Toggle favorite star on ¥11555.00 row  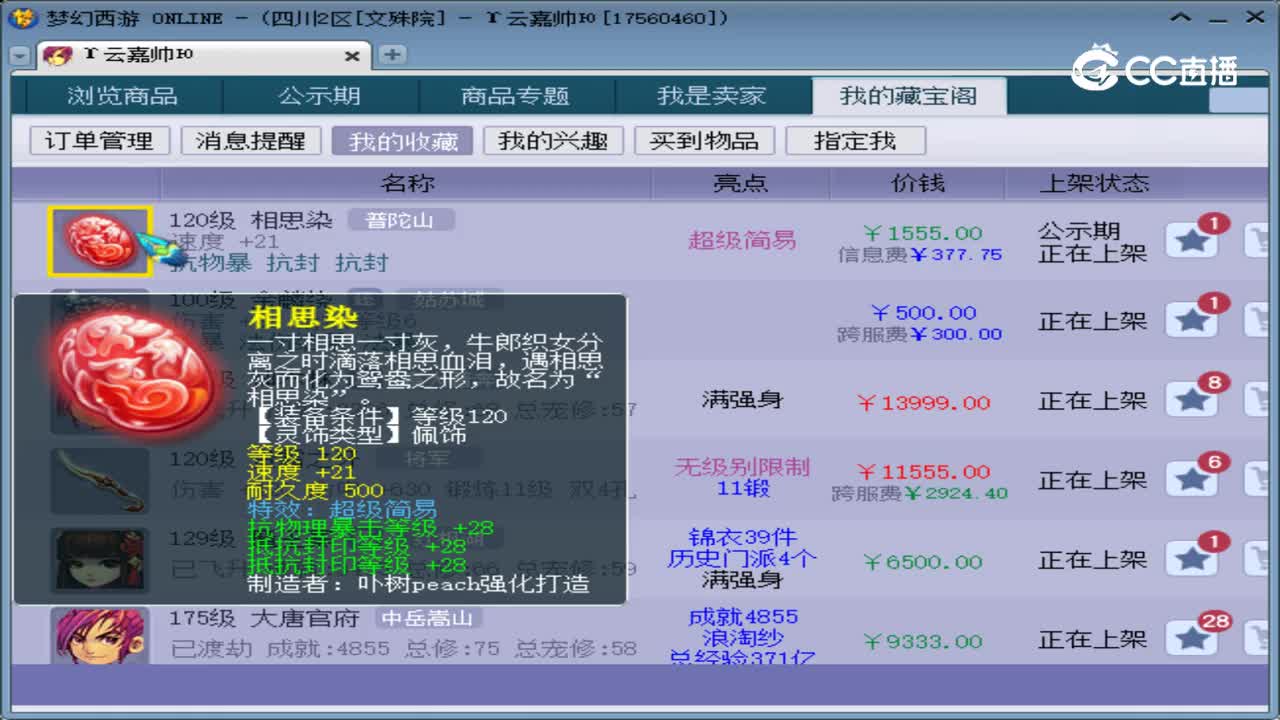pyautogui.click(x=1192, y=480)
